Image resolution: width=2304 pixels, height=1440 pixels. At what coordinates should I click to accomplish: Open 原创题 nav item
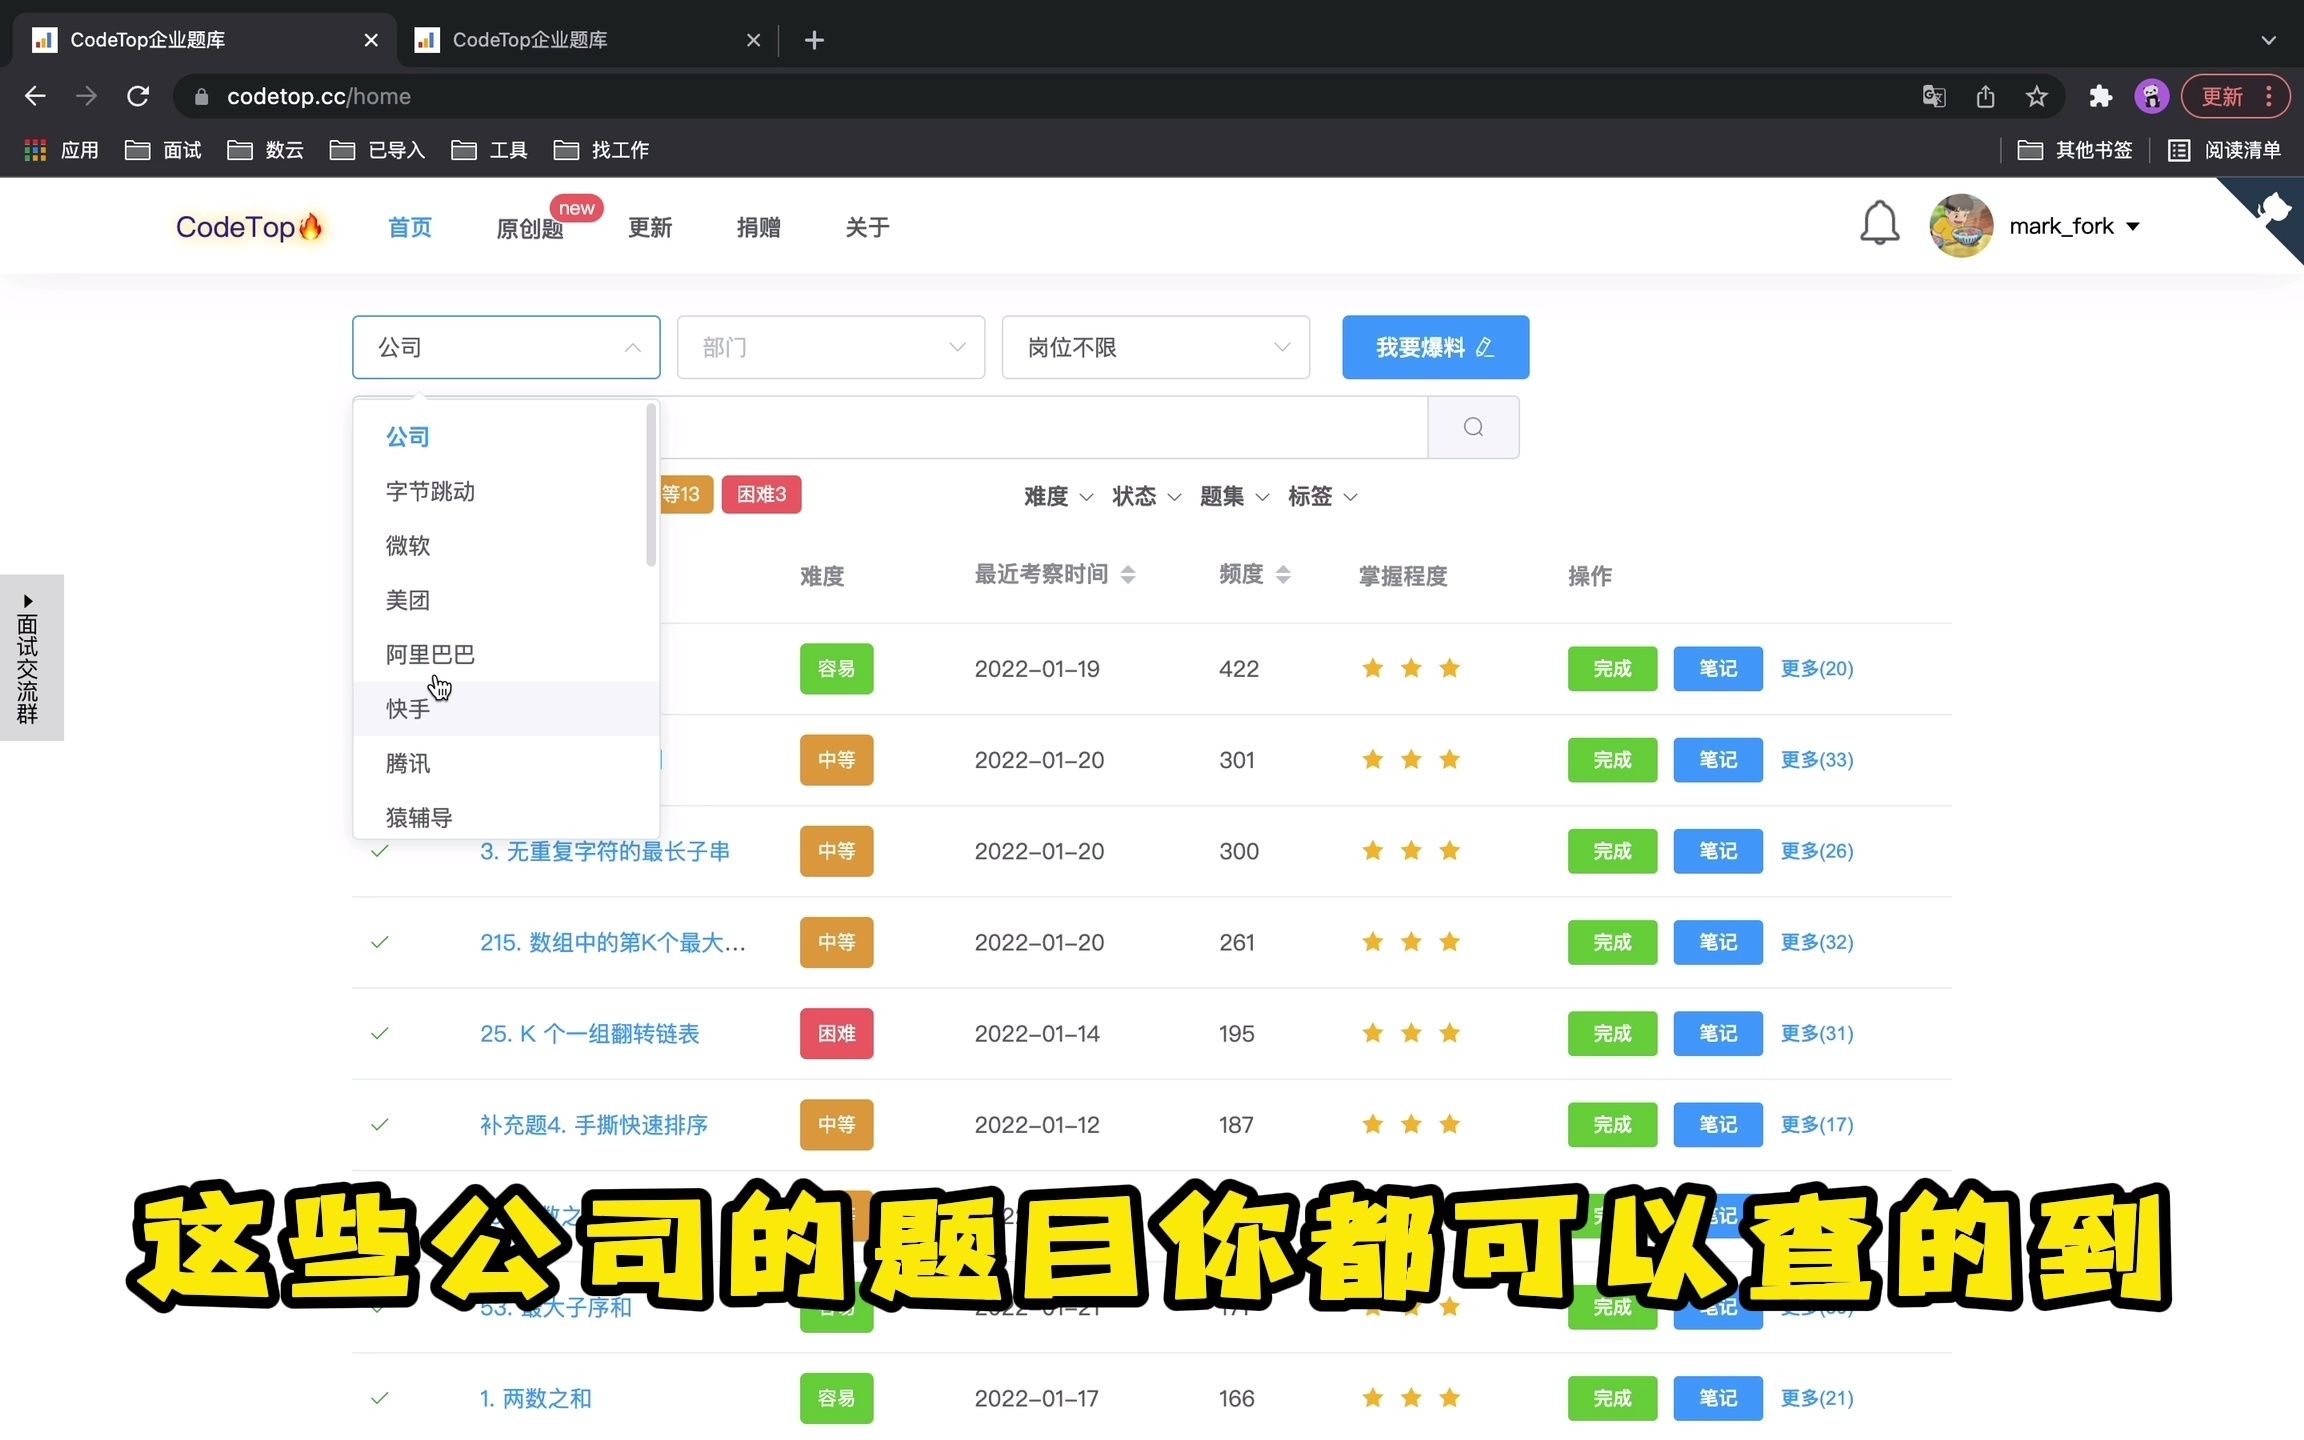click(530, 228)
